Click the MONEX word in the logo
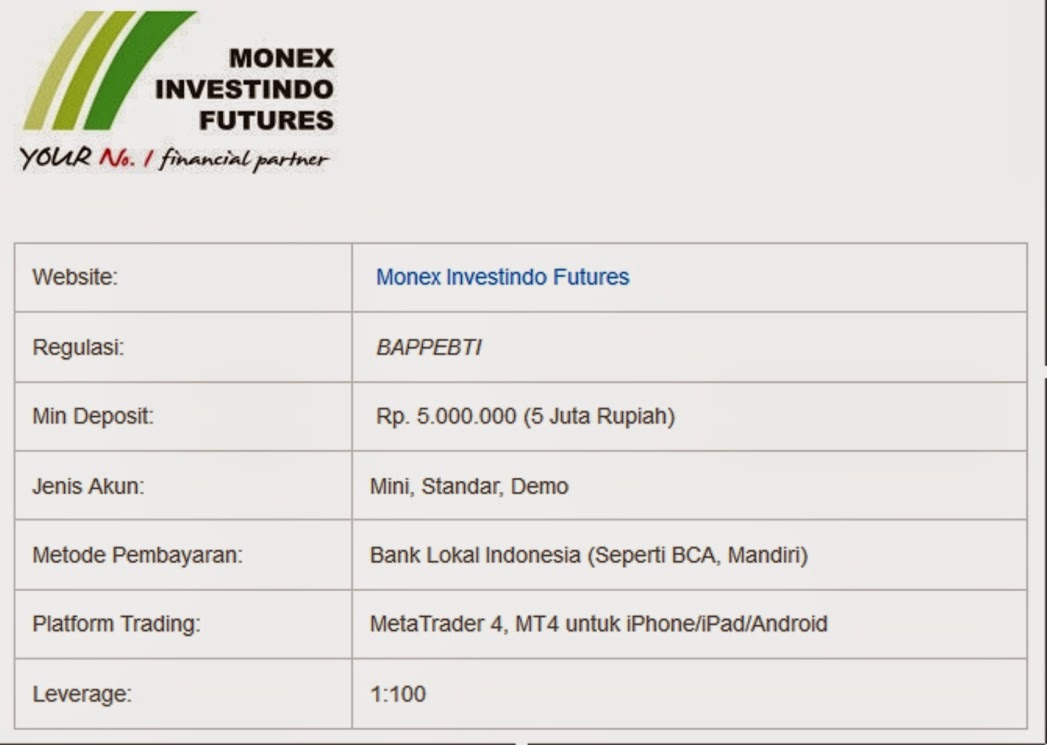1047x745 pixels. click(x=281, y=58)
